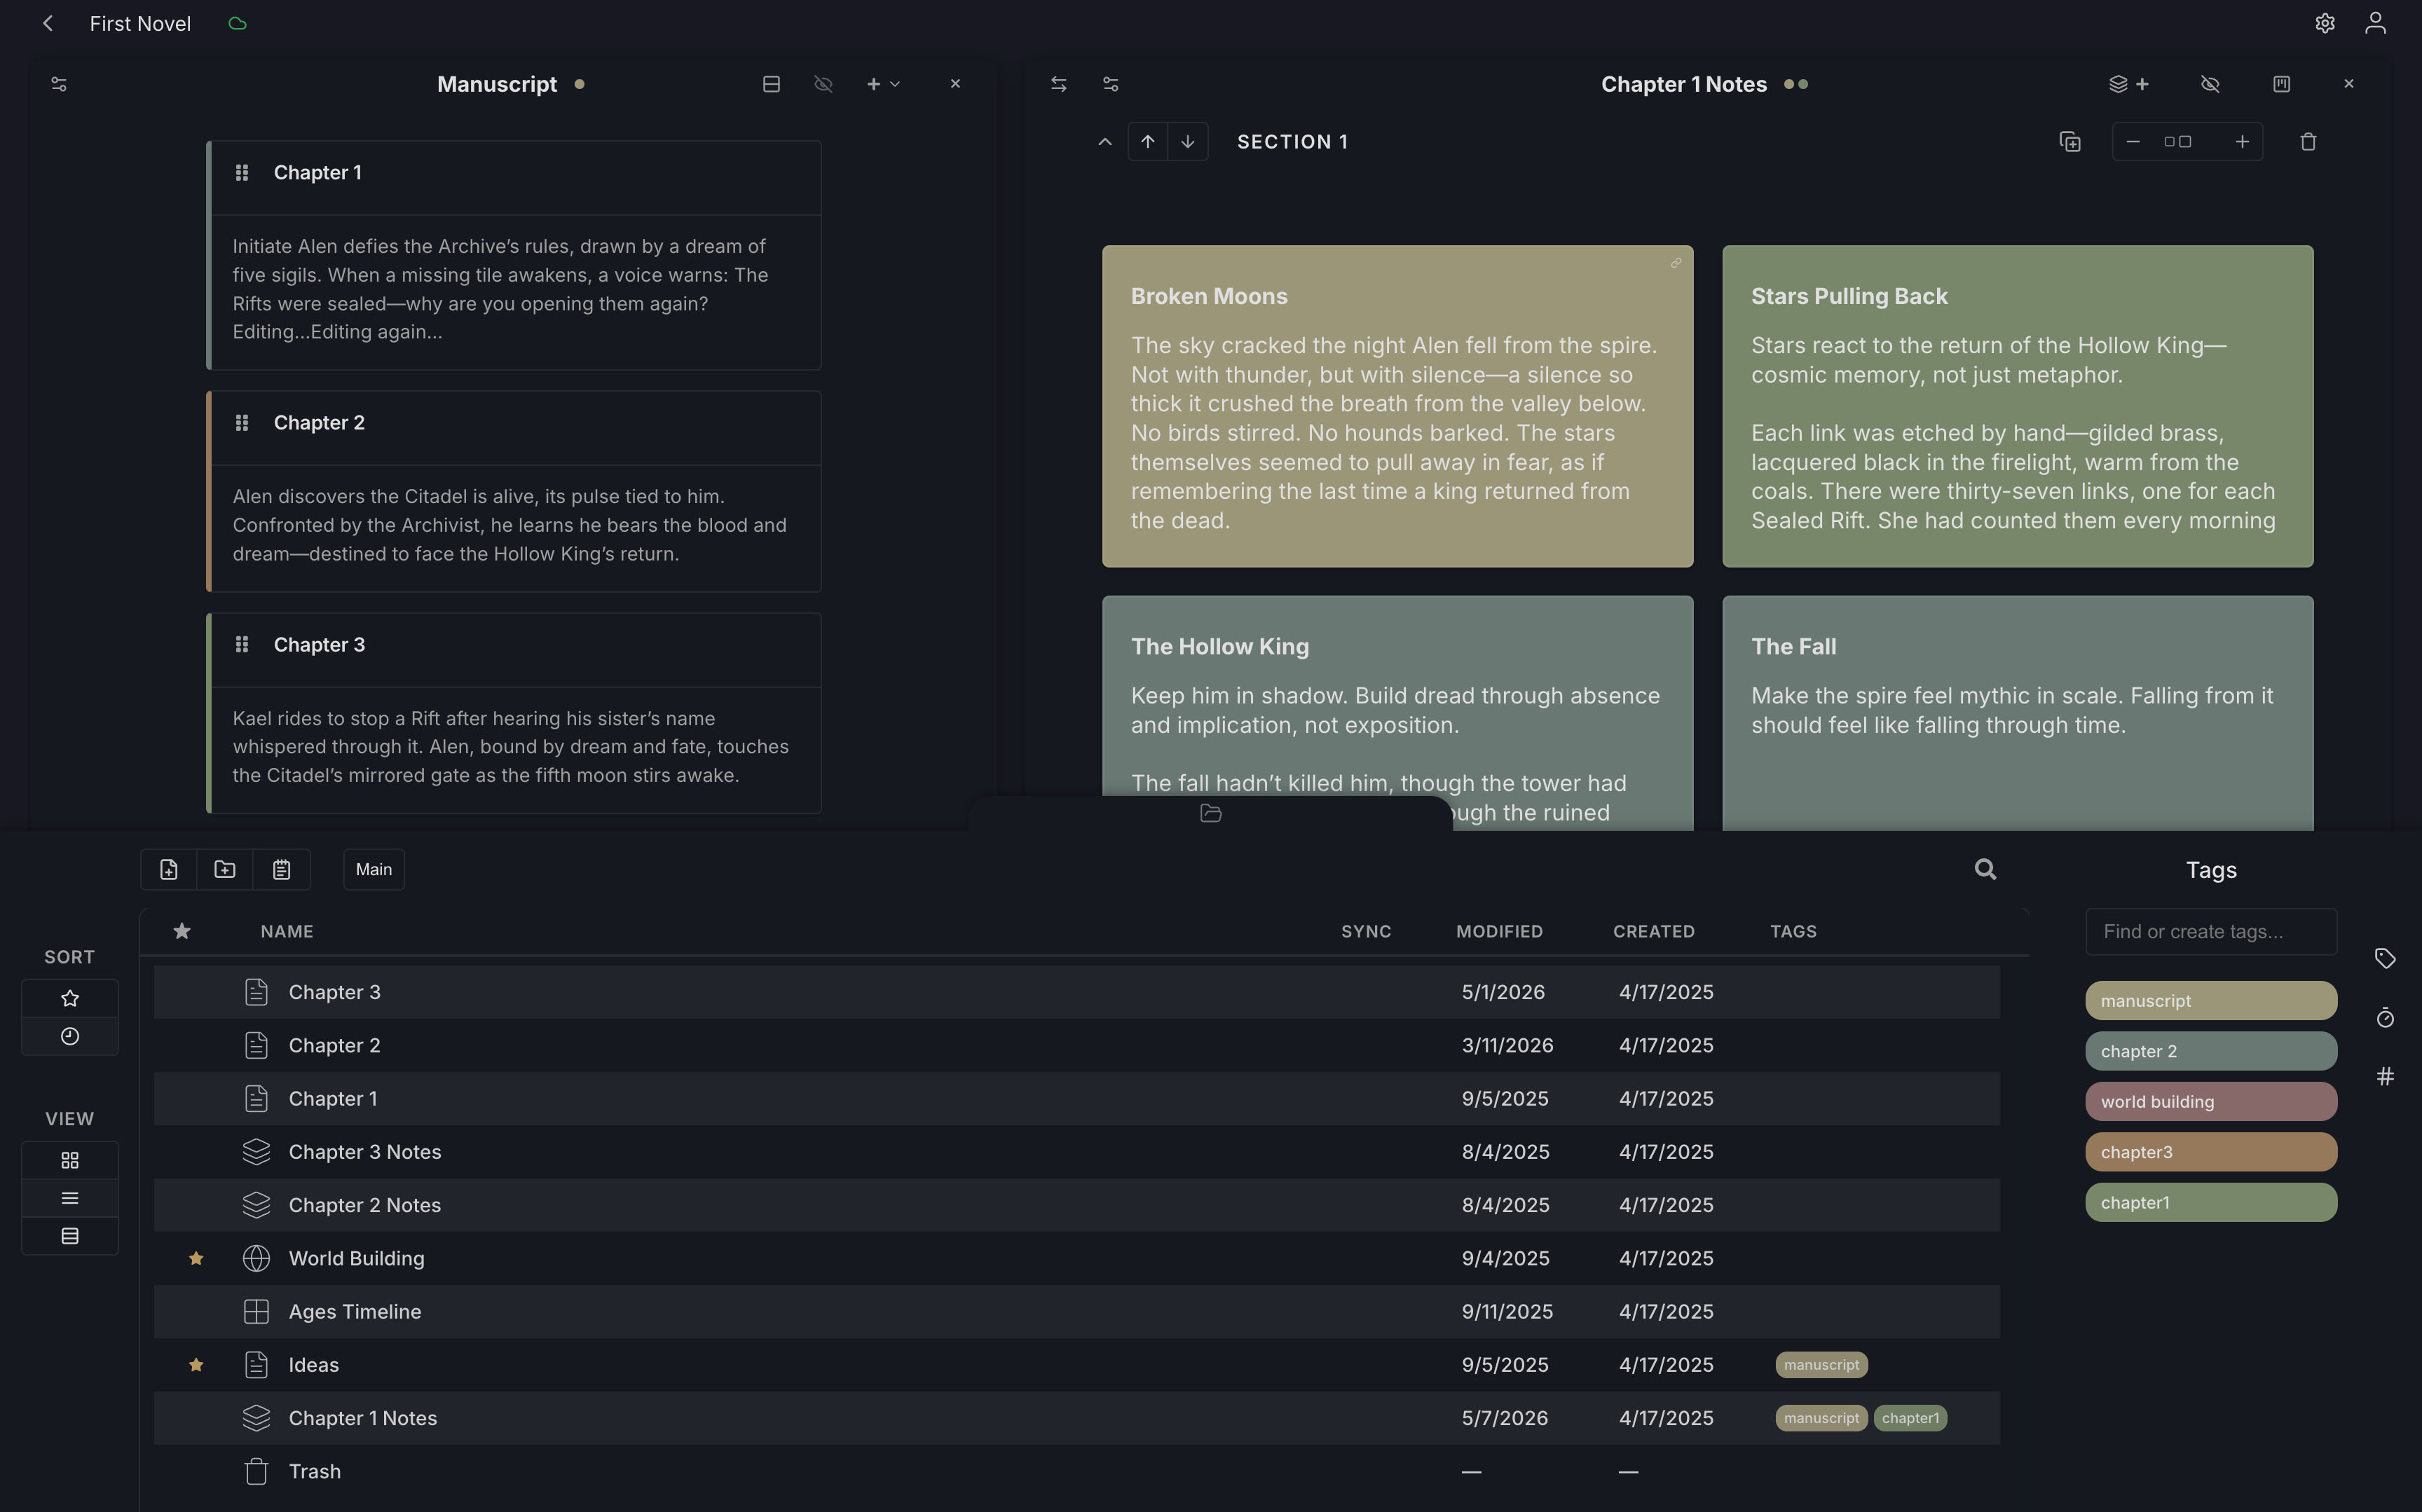Sort by the SYNC column header

1365,932
